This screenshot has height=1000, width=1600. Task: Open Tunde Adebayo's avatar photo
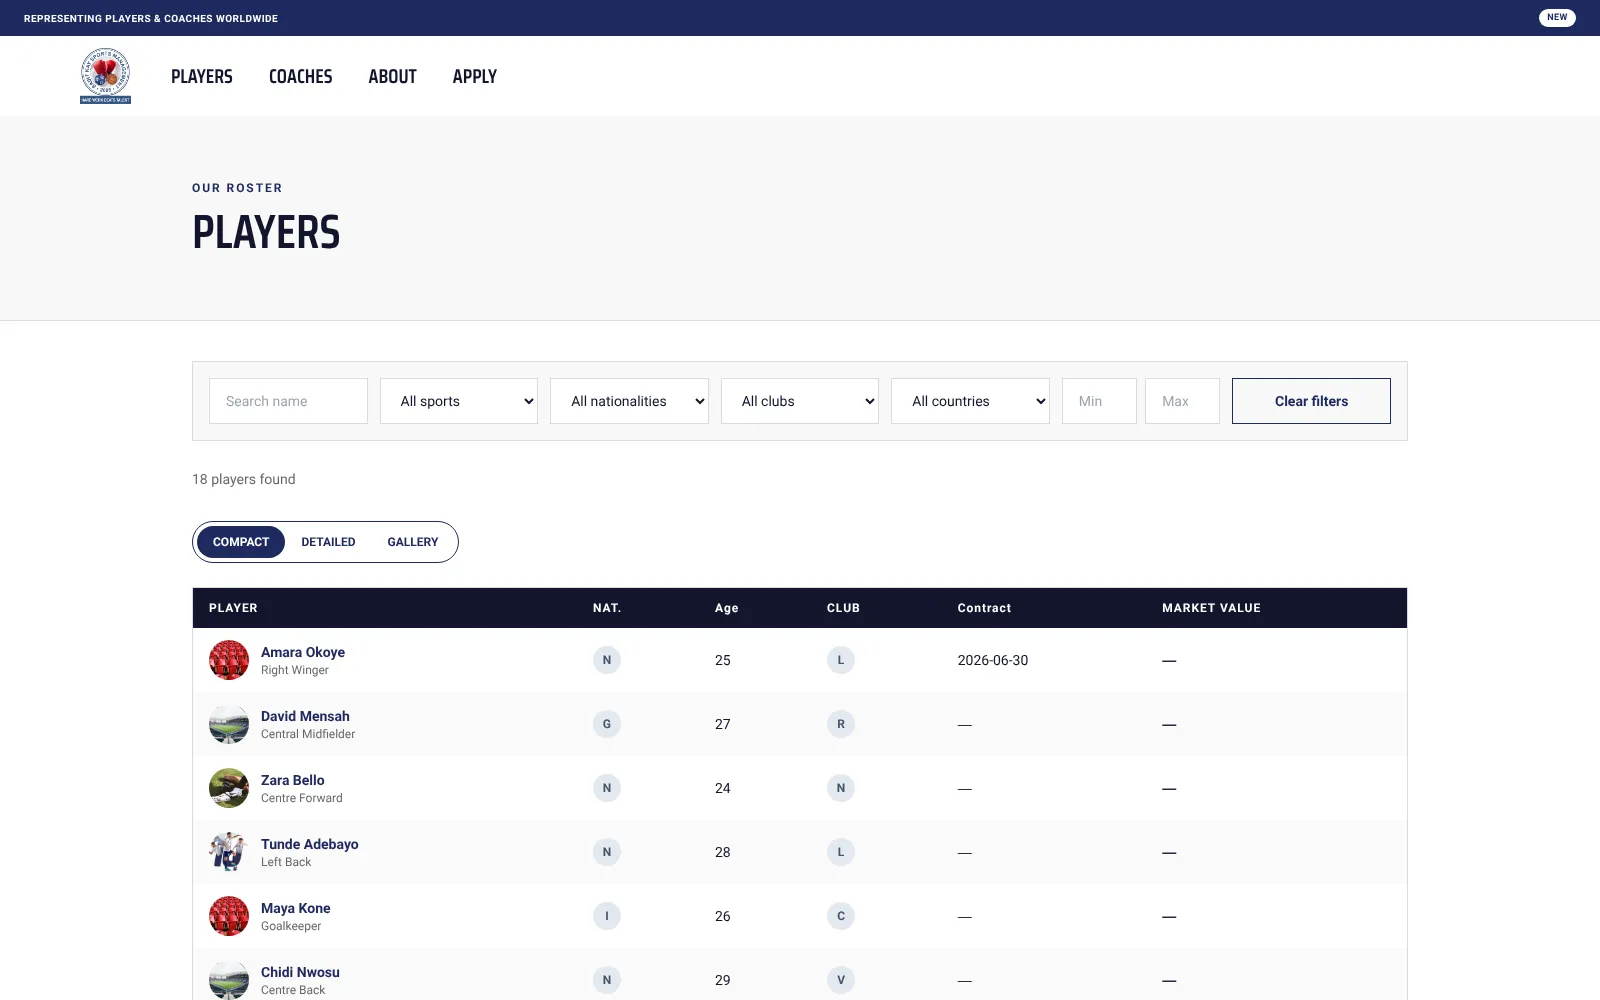point(229,852)
